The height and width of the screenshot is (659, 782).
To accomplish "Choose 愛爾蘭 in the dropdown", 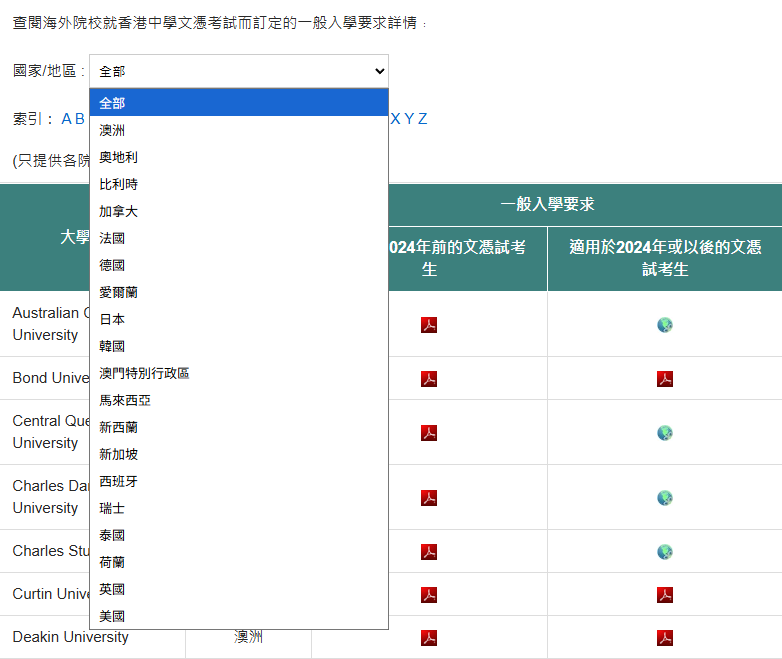I will (x=239, y=292).
